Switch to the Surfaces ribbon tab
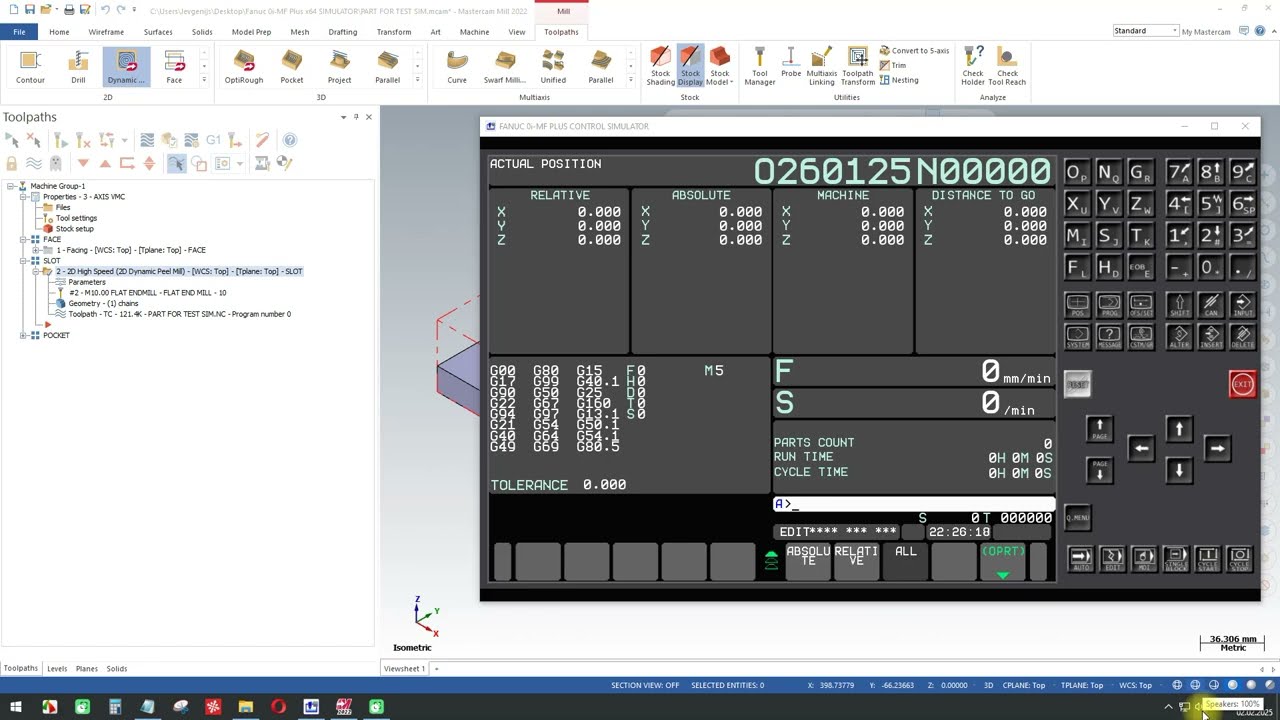Image resolution: width=1280 pixels, height=720 pixels. (x=158, y=32)
